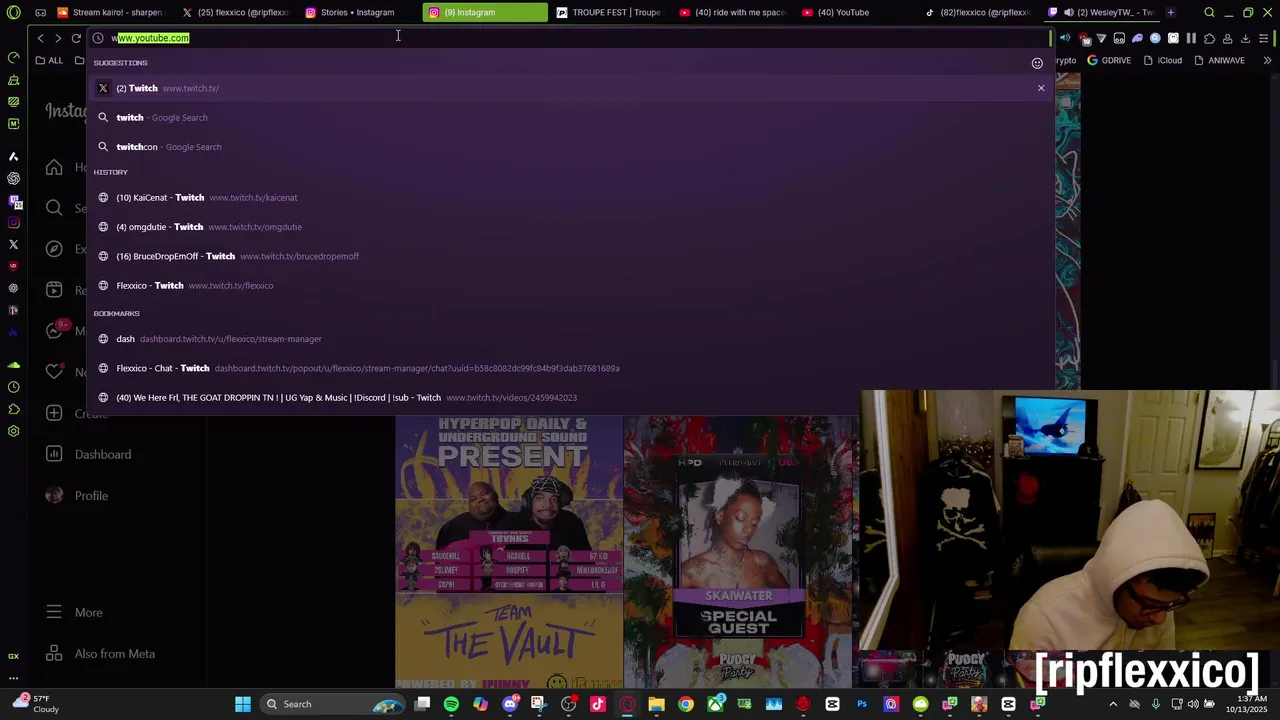Switch to the Stream kairo! SoundCloud tab
Screen dimensions: 1280x720
coord(110,12)
